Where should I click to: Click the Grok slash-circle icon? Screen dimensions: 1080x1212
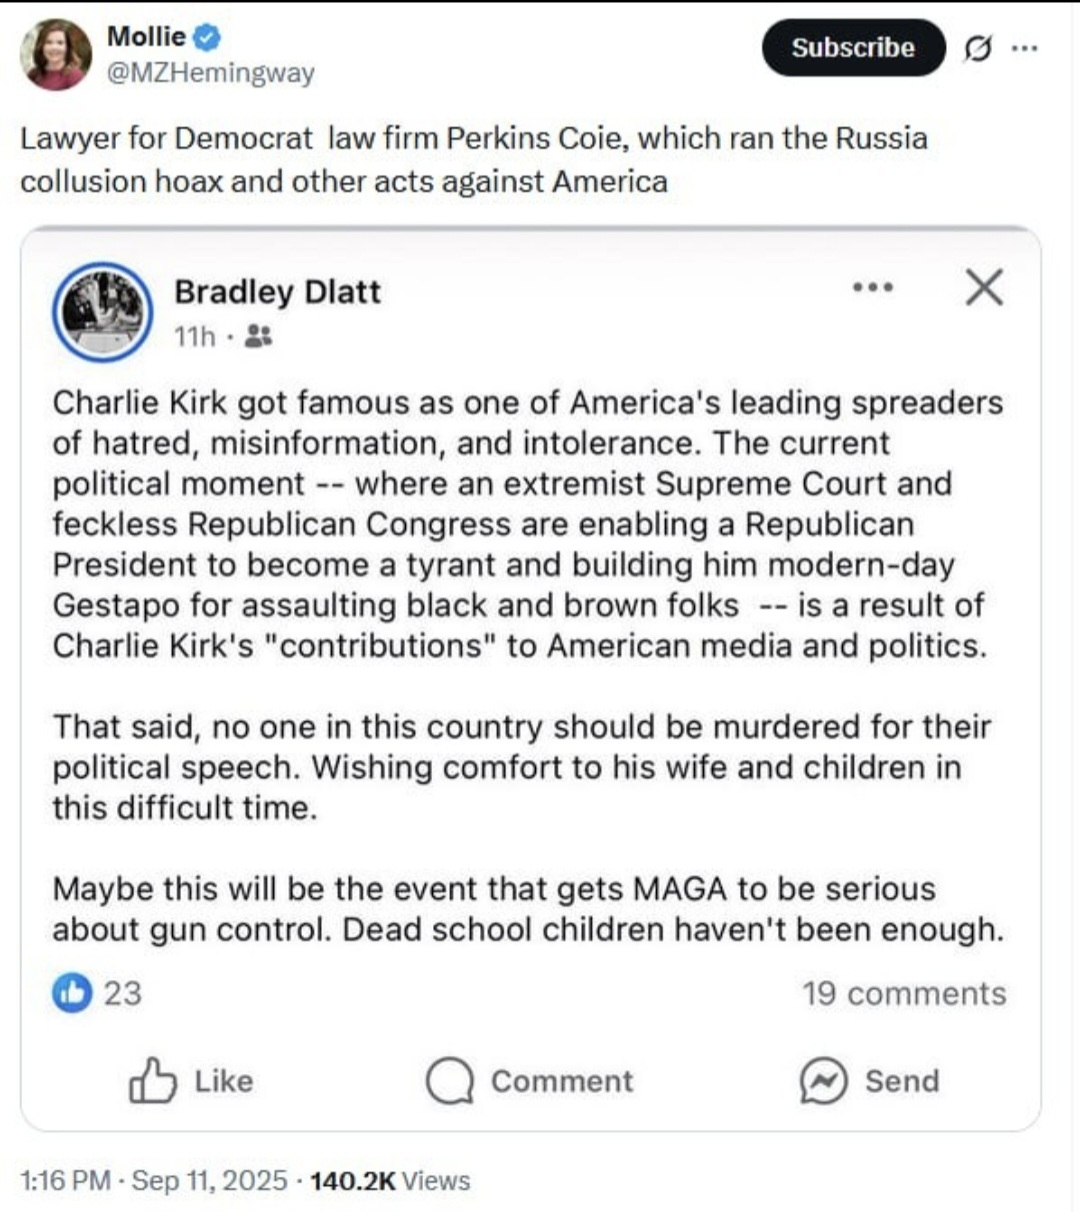(x=978, y=48)
